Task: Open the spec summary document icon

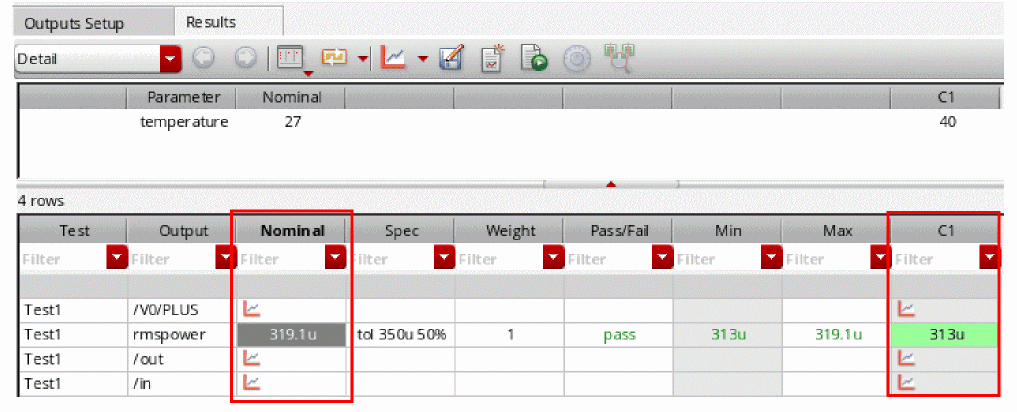Action: [493, 59]
